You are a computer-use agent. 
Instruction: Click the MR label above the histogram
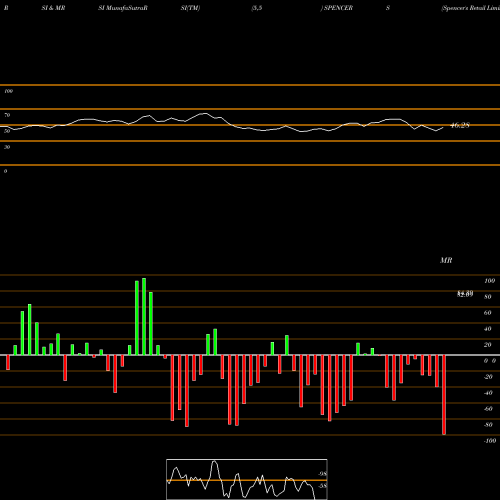[x=446, y=260]
